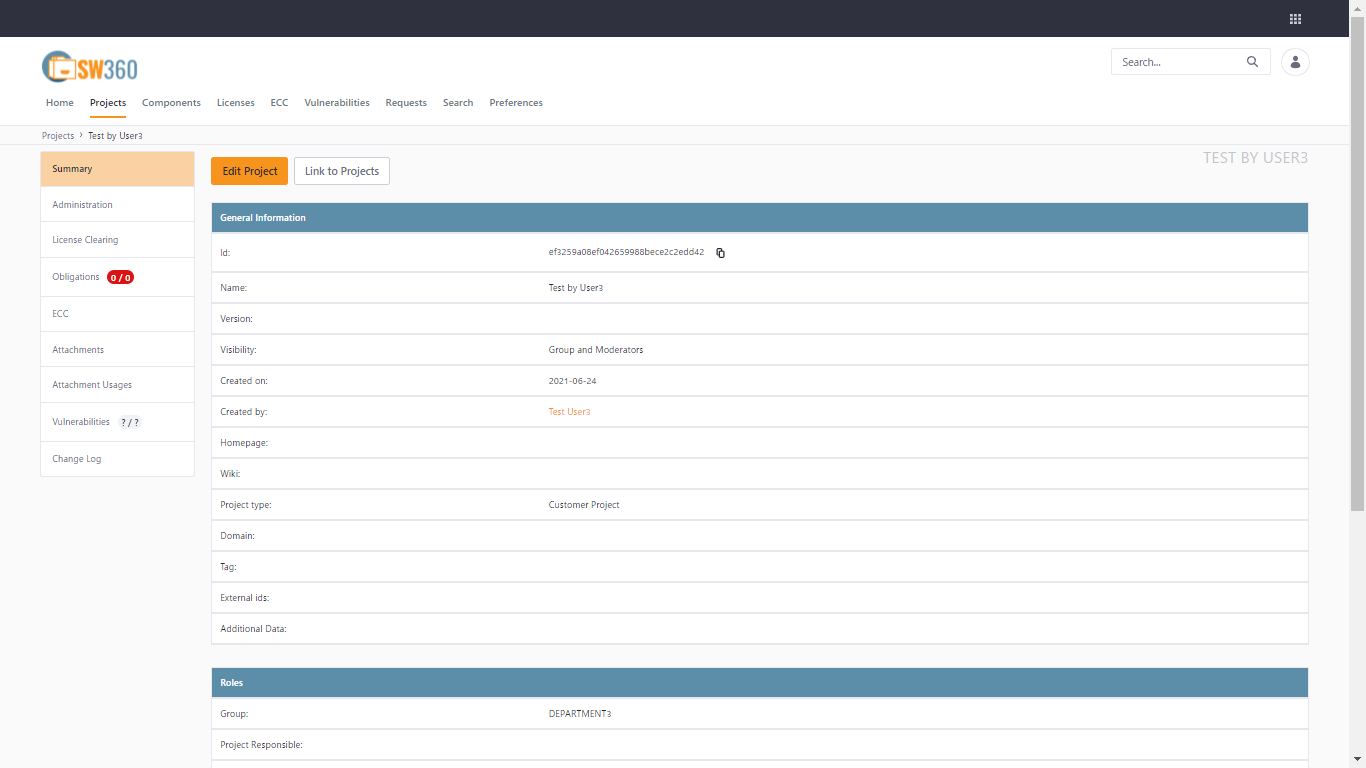Click the scrollbar down arrow
Viewport: 1366px width, 768px height.
(1359, 760)
